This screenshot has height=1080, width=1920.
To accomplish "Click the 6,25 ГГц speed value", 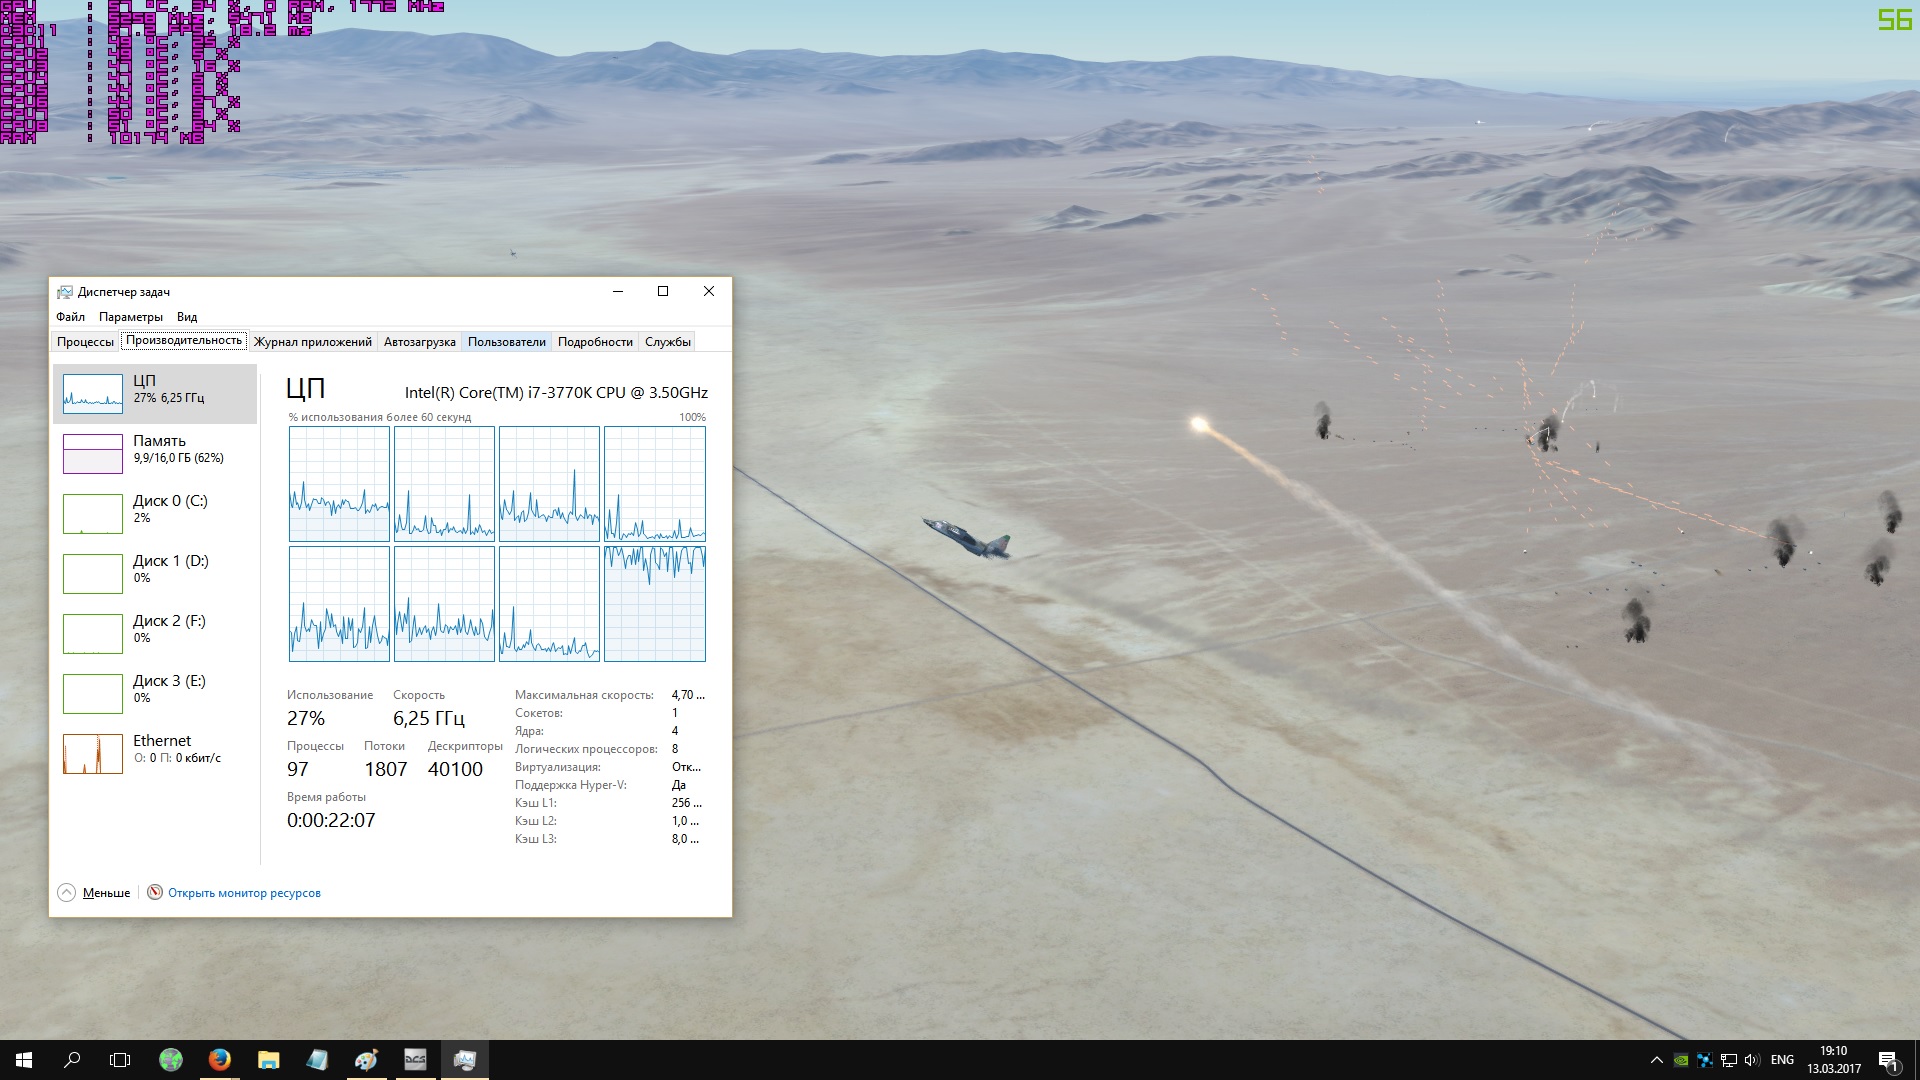I will [x=429, y=718].
